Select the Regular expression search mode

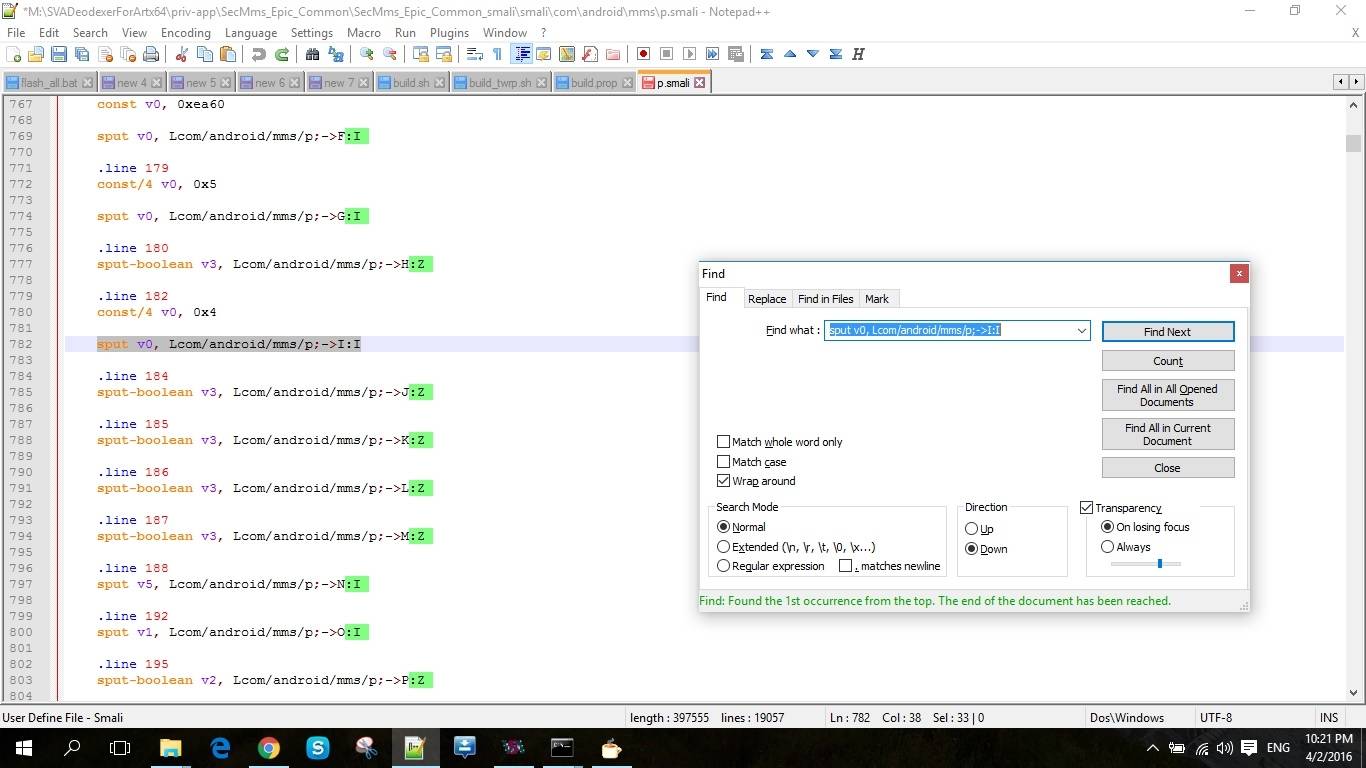(724, 566)
